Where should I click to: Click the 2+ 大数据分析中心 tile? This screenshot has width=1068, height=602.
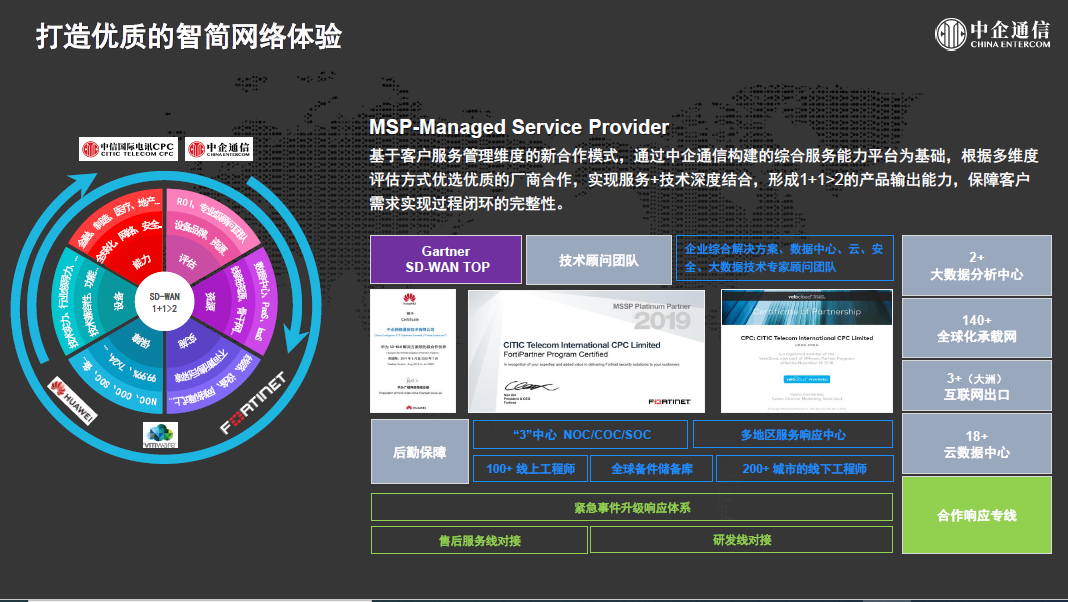[x=977, y=266]
